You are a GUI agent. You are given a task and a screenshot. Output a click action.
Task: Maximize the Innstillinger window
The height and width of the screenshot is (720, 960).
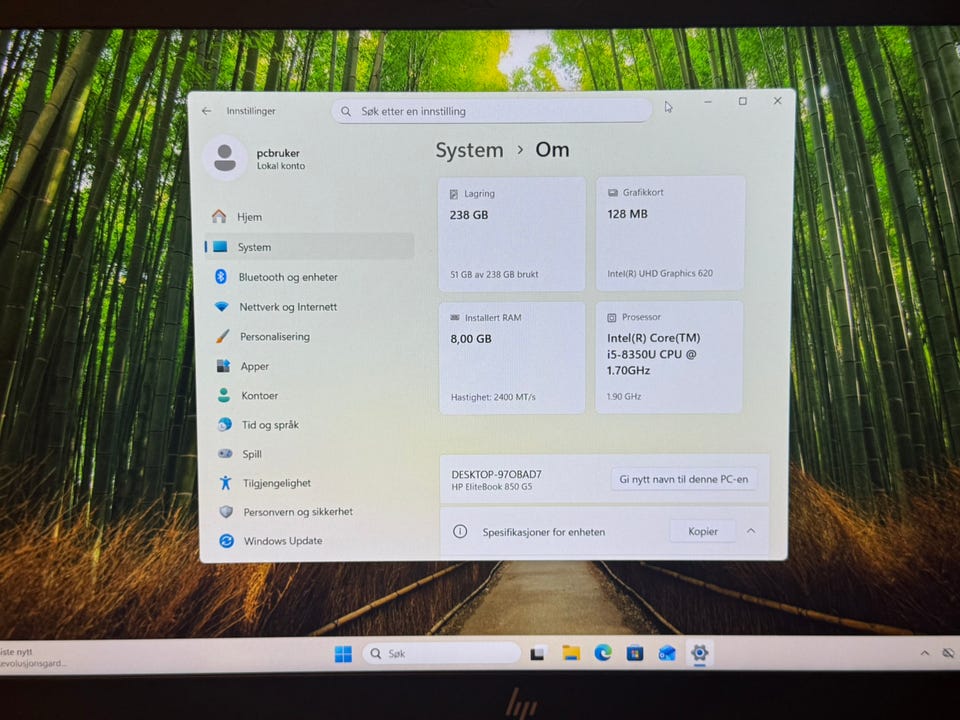(x=743, y=101)
